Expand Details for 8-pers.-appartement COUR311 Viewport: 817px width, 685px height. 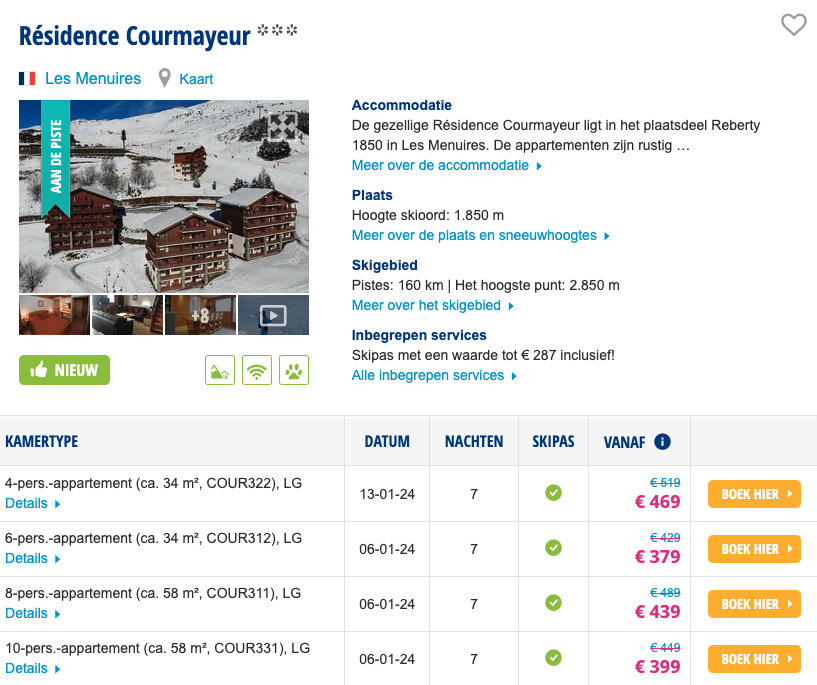pyautogui.click(x=32, y=614)
